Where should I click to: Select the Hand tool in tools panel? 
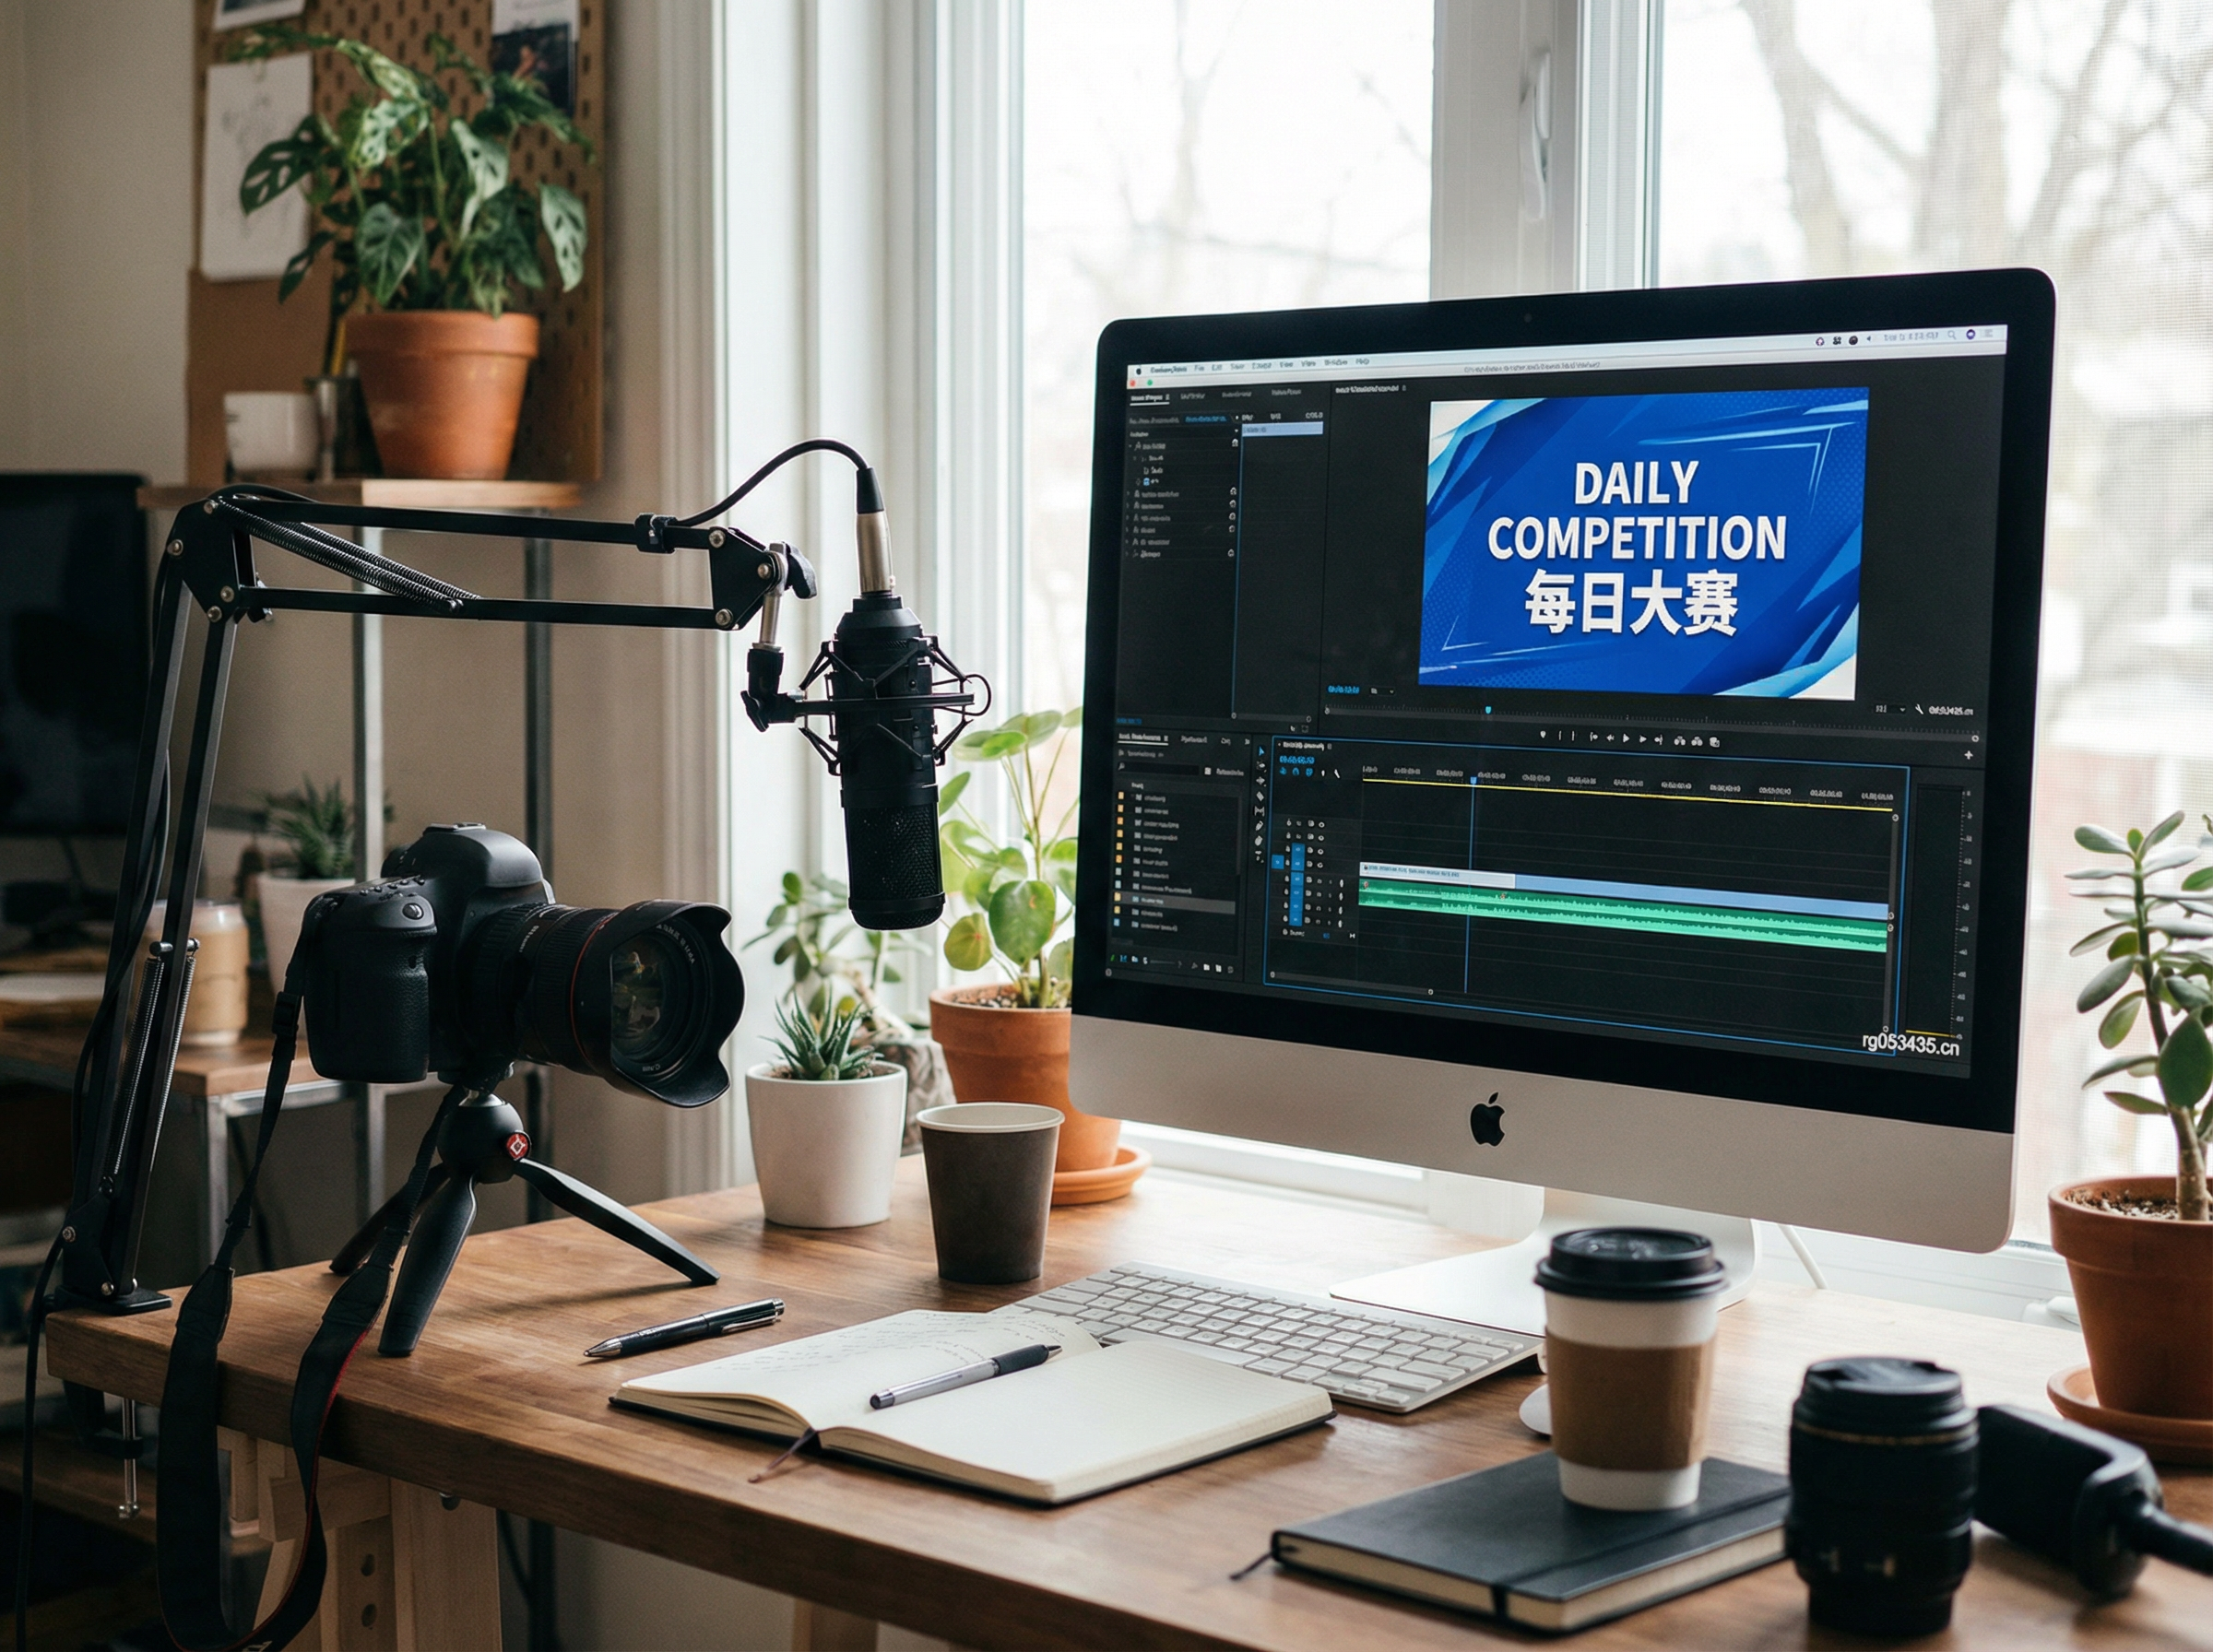click(x=1259, y=841)
